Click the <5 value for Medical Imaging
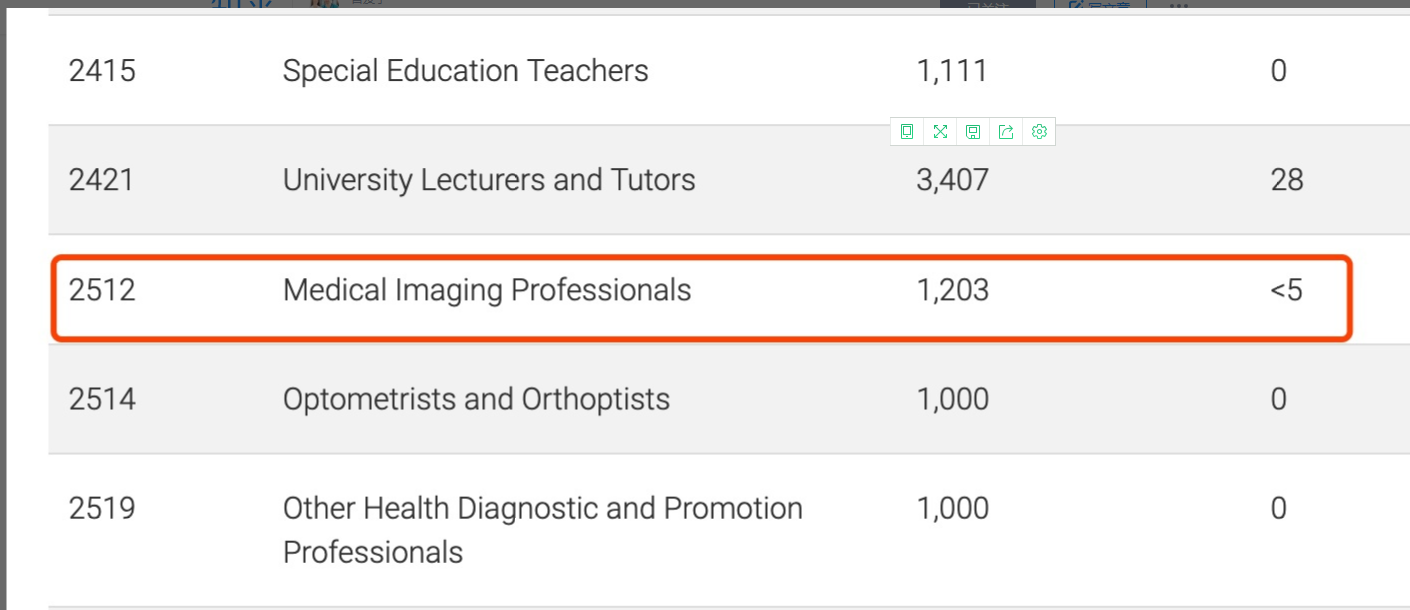 (1286, 290)
